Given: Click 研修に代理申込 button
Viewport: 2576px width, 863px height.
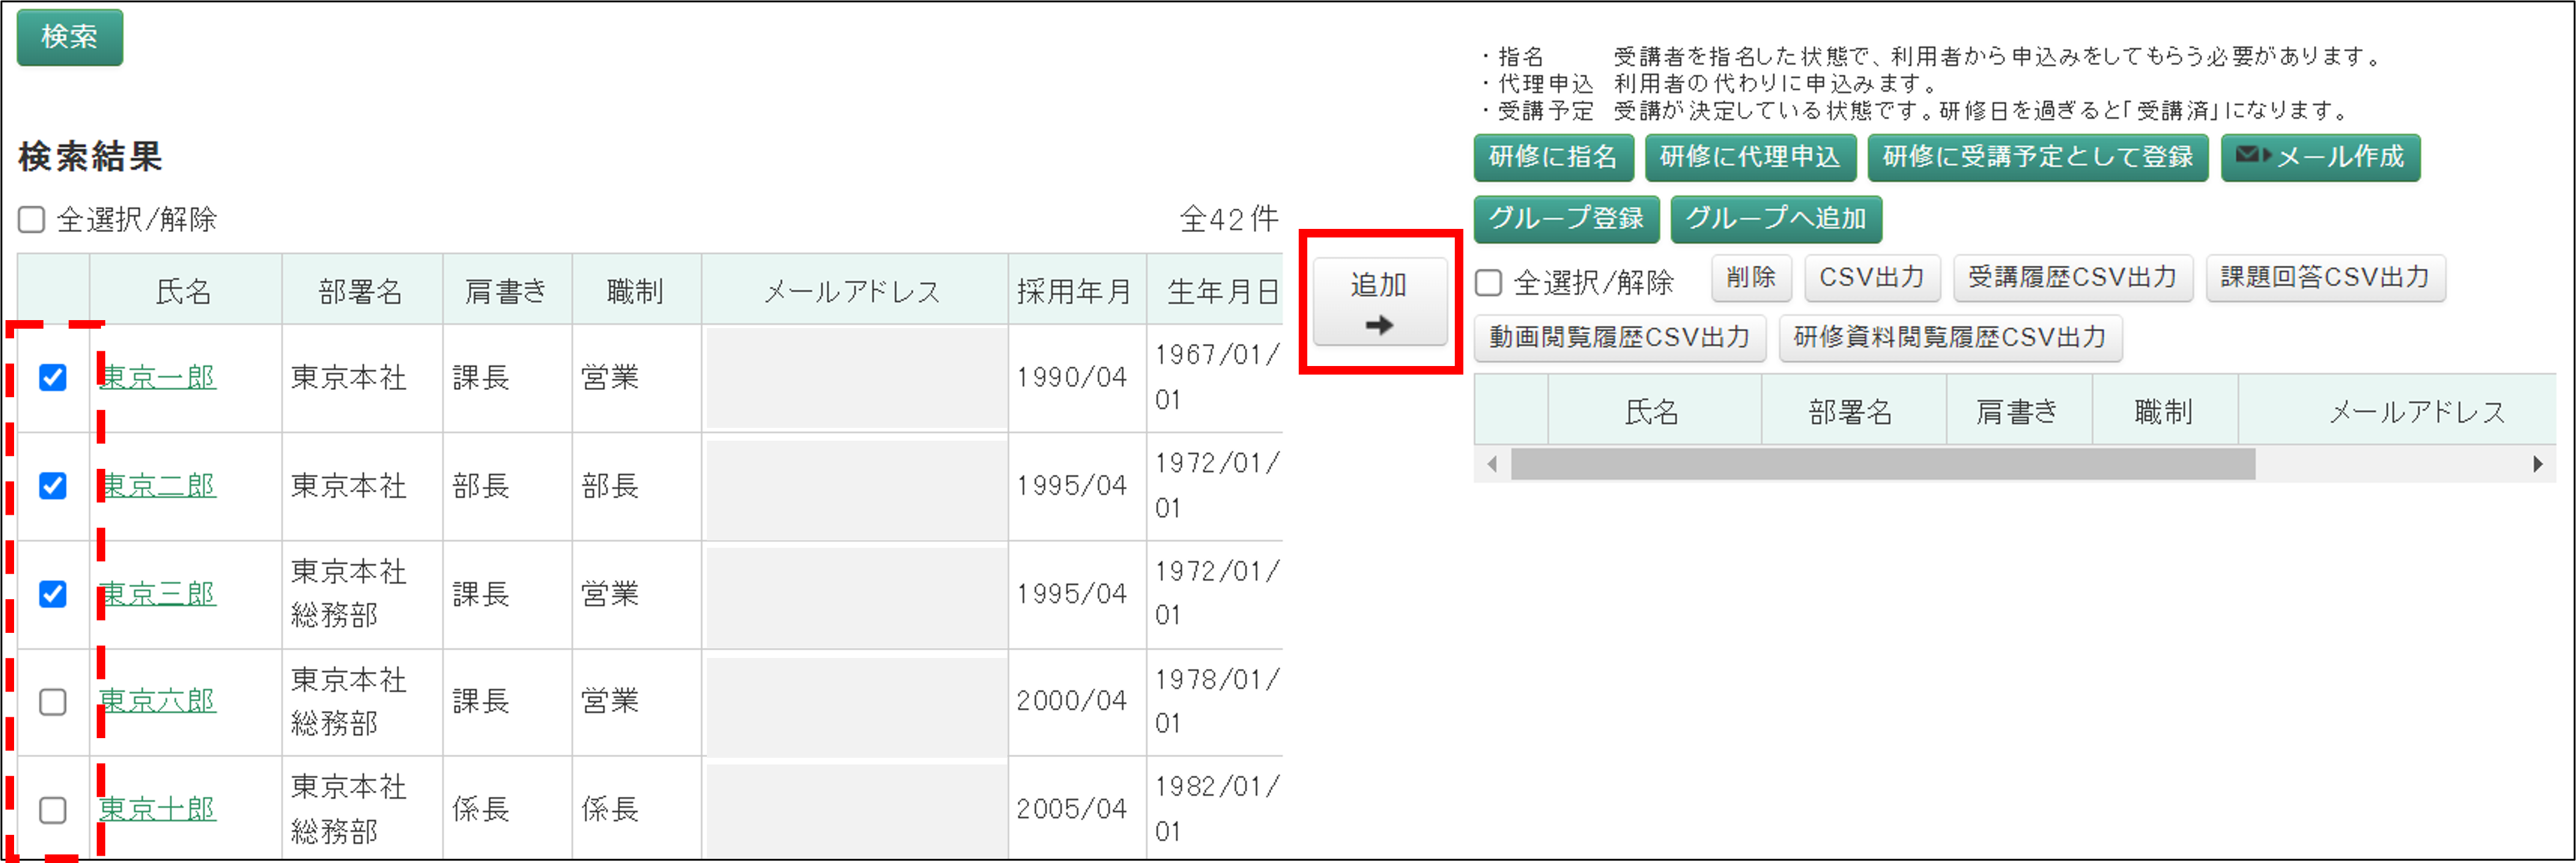Looking at the screenshot, I should point(1750,157).
